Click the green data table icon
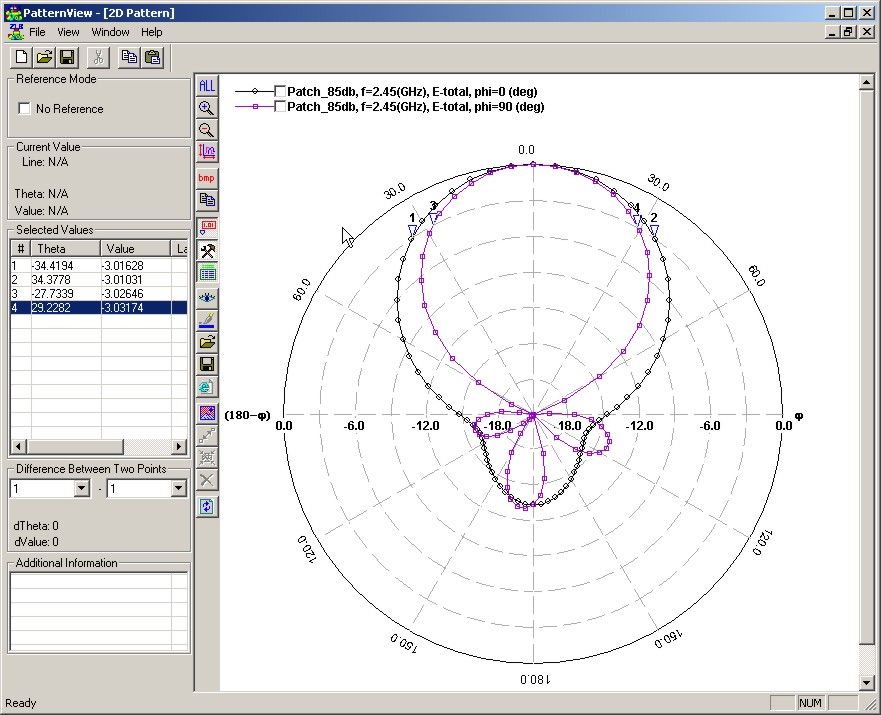Image resolution: width=881 pixels, height=715 pixels. tap(207, 271)
